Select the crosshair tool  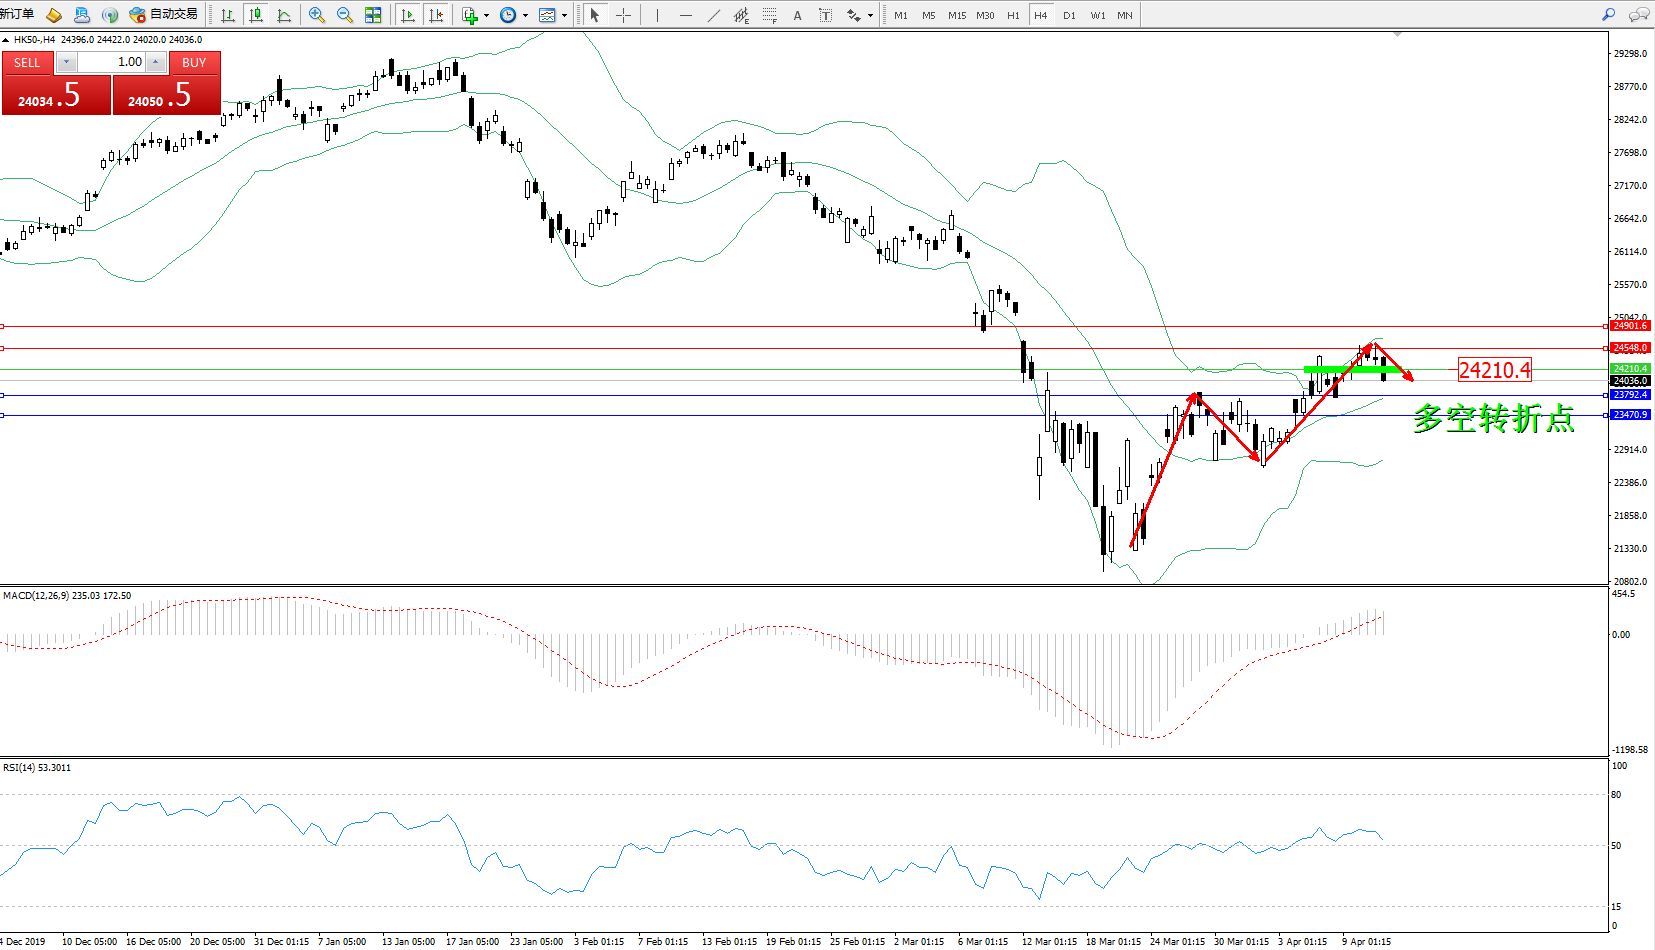[x=623, y=15]
